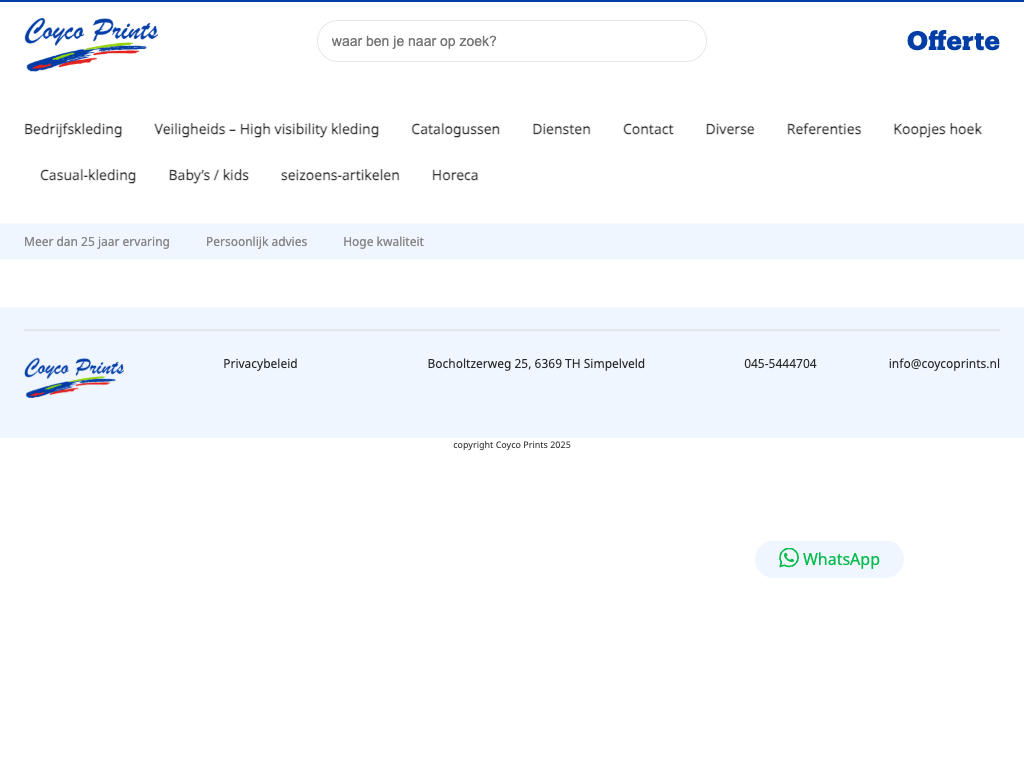Image resolution: width=1024 pixels, height=768 pixels.
Task: Open the Diverse menu item
Action: (x=730, y=129)
